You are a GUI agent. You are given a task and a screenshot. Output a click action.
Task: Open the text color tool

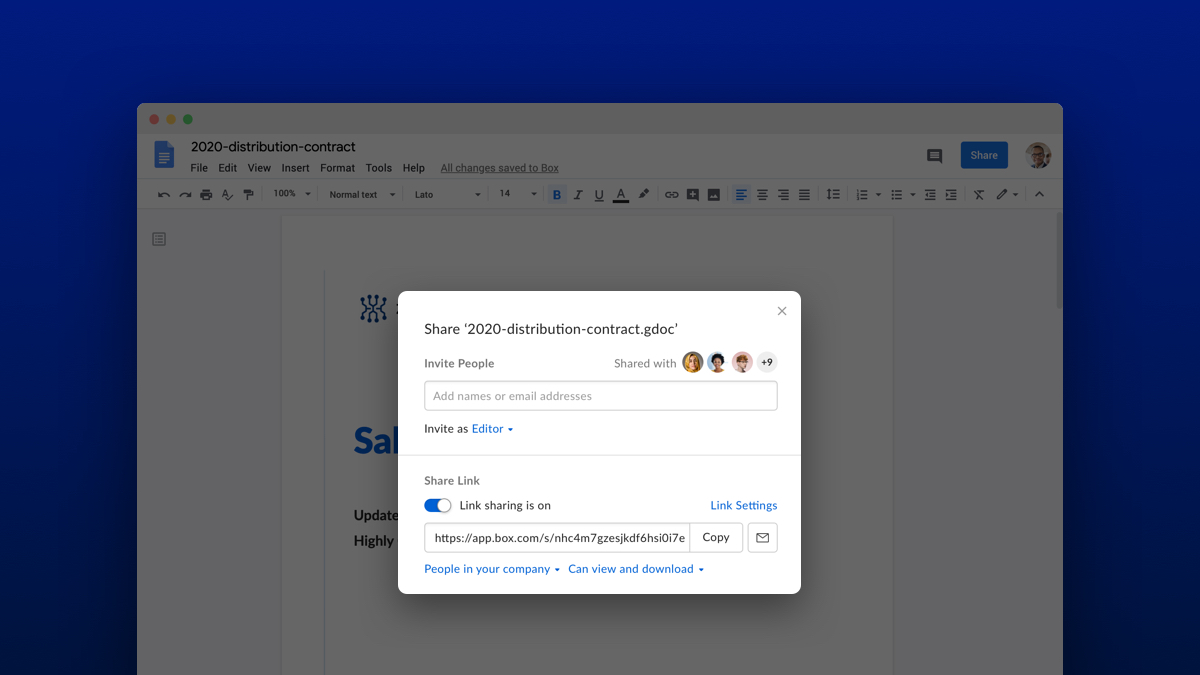620,194
